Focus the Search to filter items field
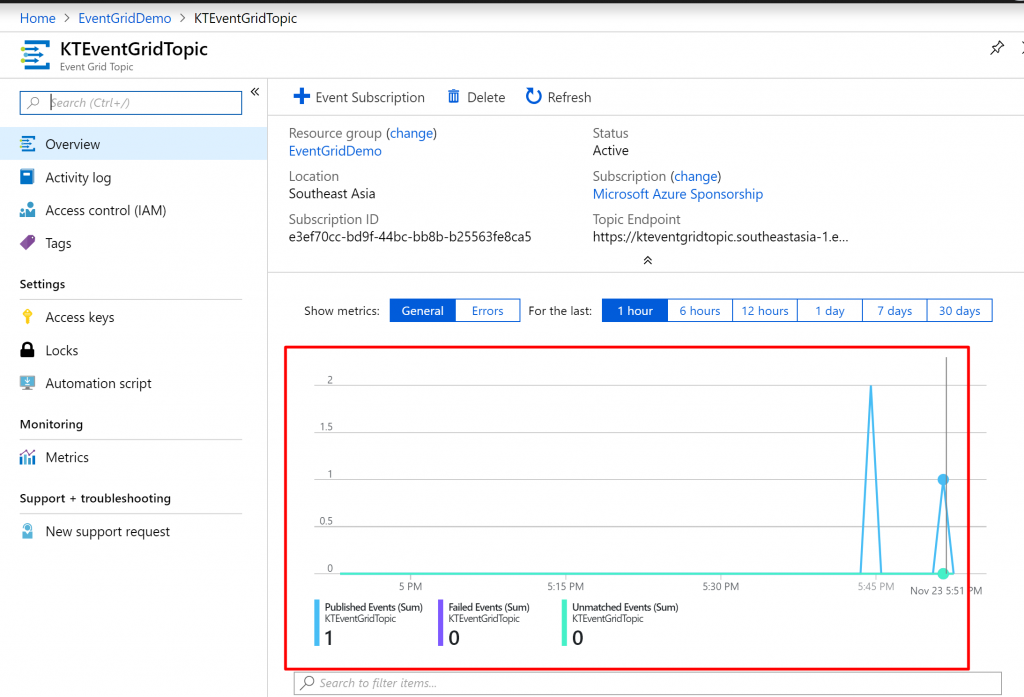The width and height of the screenshot is (1024, 697). [647, 683]
